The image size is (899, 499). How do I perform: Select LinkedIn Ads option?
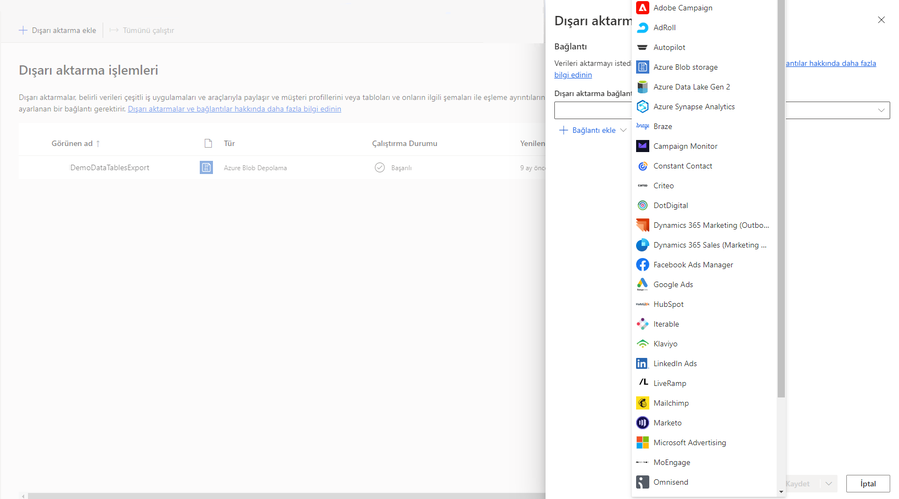point(704,364)
